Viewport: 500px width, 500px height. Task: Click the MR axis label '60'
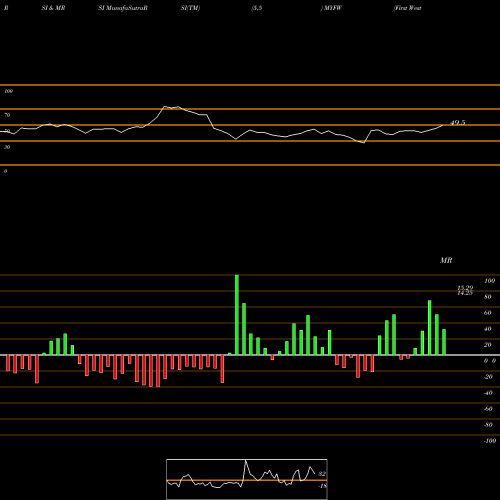(x=488, y=313)
